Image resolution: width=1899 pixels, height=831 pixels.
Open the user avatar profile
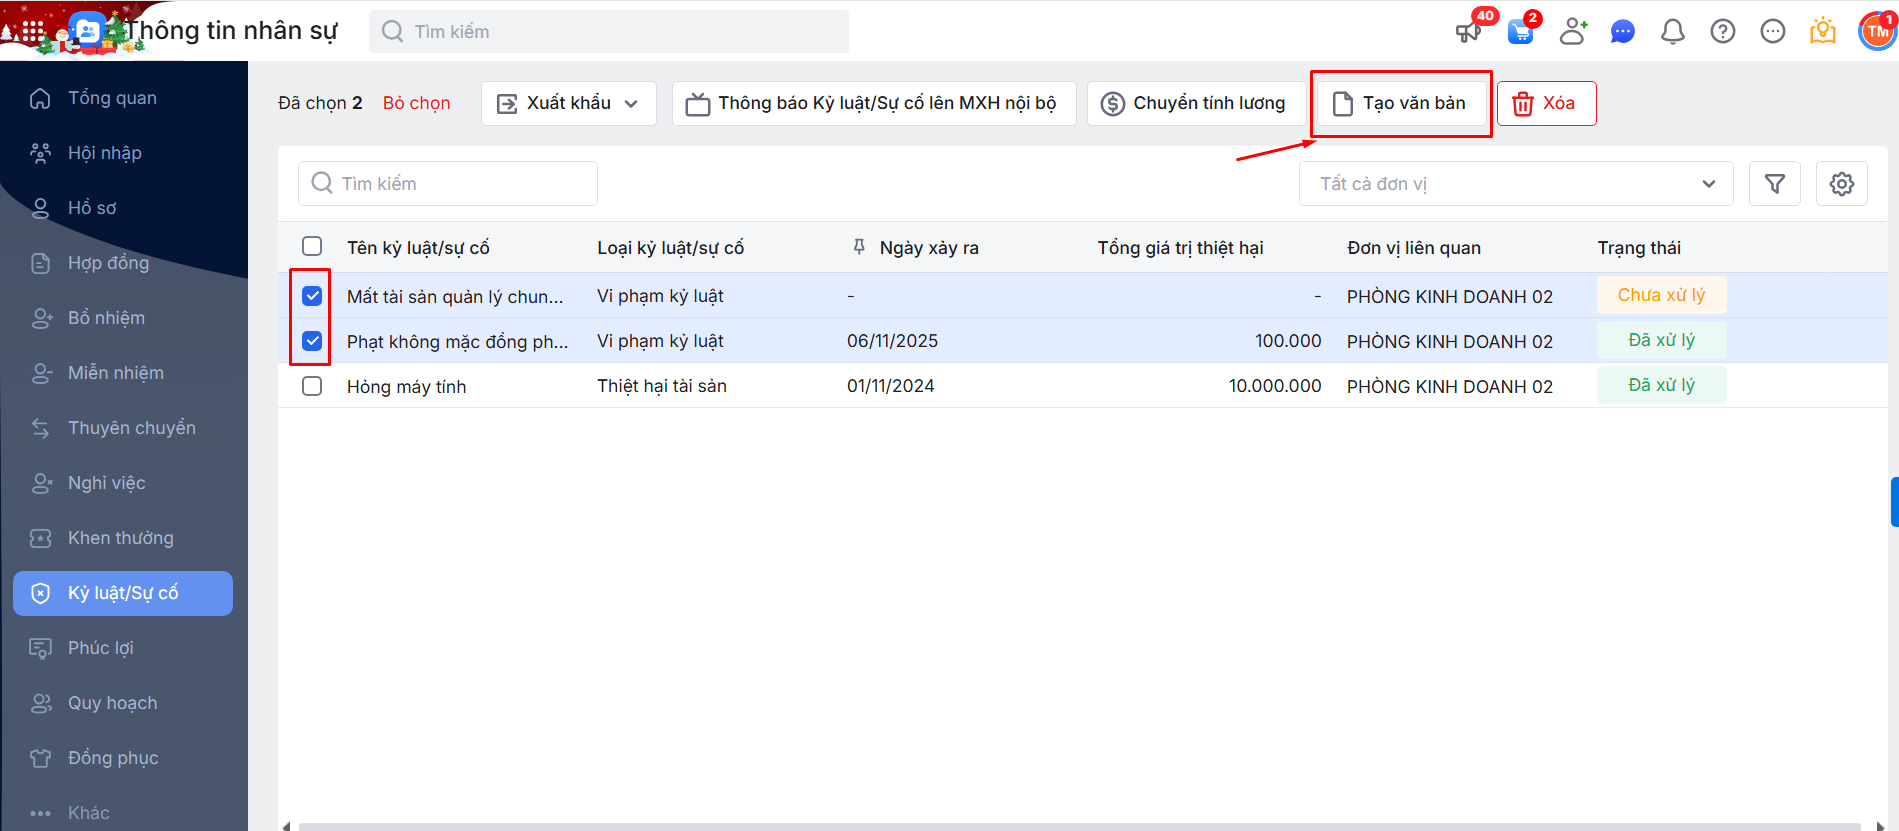click(1877, 32)
